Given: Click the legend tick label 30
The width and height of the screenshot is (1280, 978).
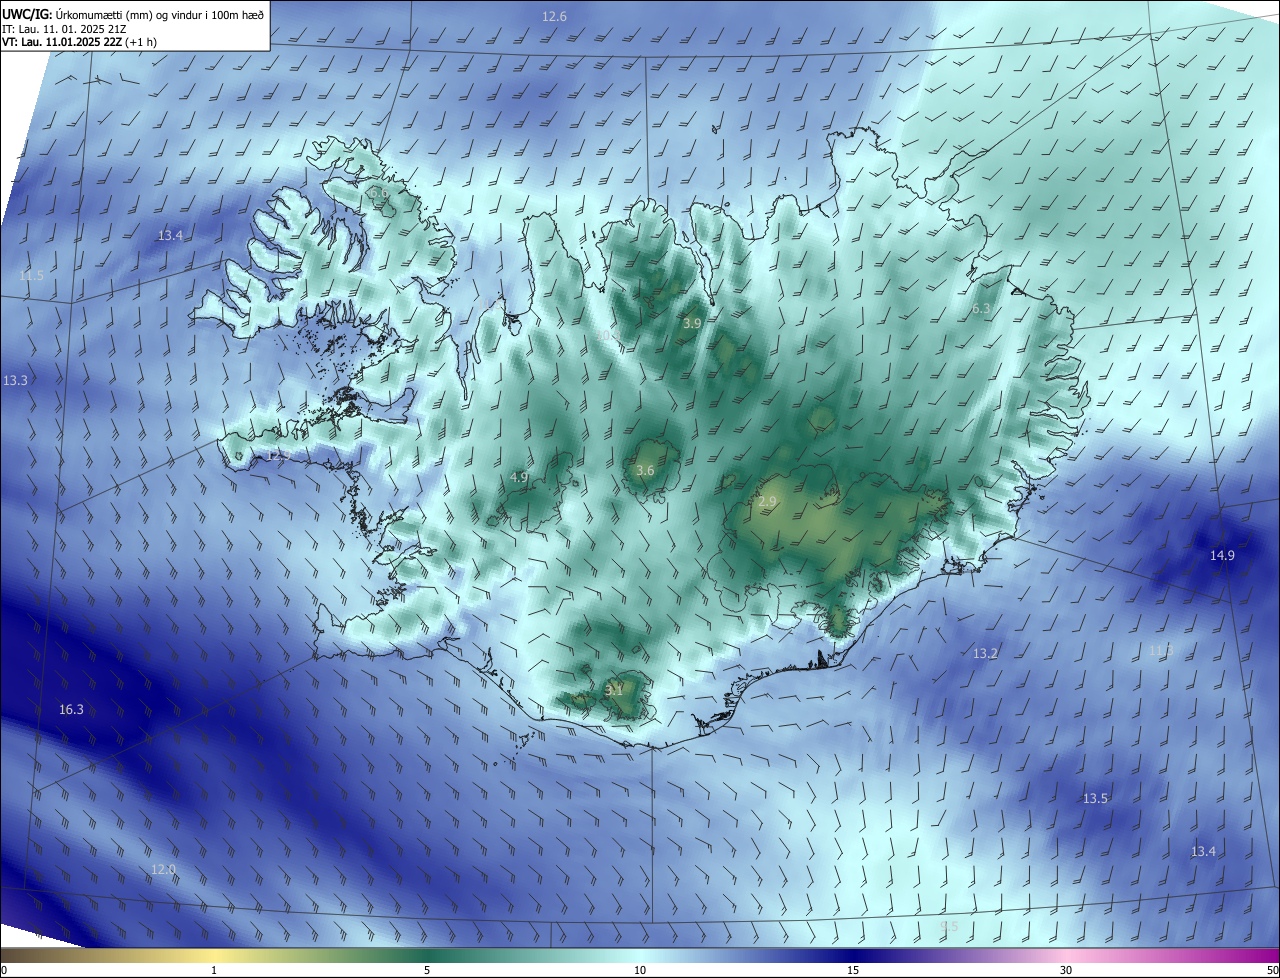Looking at the screenshot, I should [1066, 970].
